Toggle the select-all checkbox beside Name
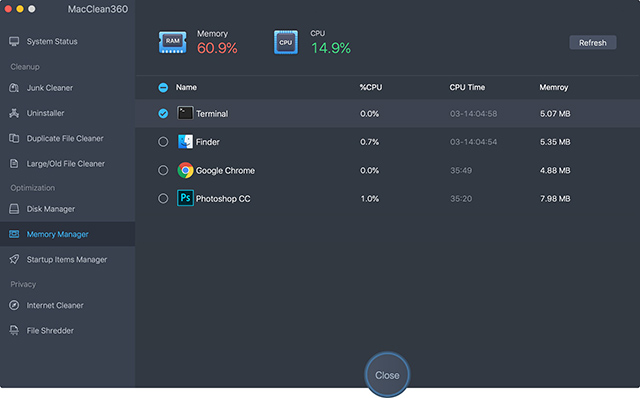Screen dimensions: 640x398 click(x=163, y=87)
